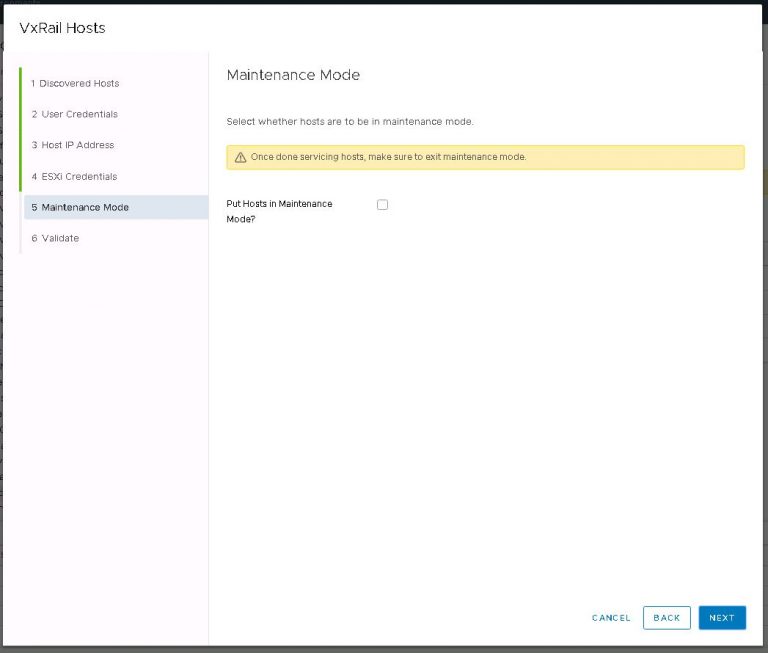Open step 6 Validate
The height and width of the screenshot is (653, 768).
(55, 238)
